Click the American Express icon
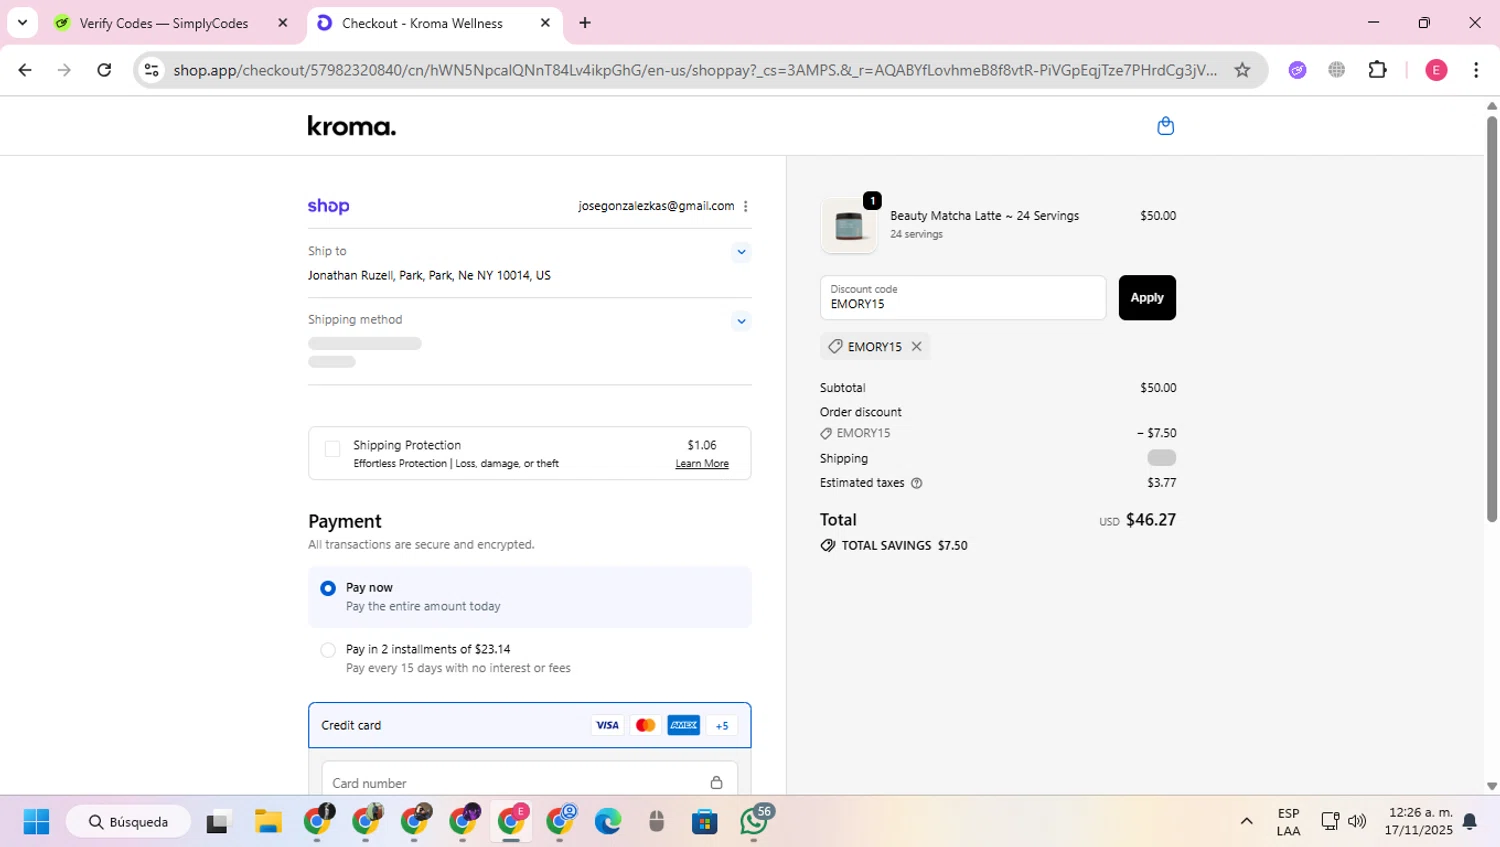The width and height of the screenshot is (1500, 847). click(x=684, y=725)
